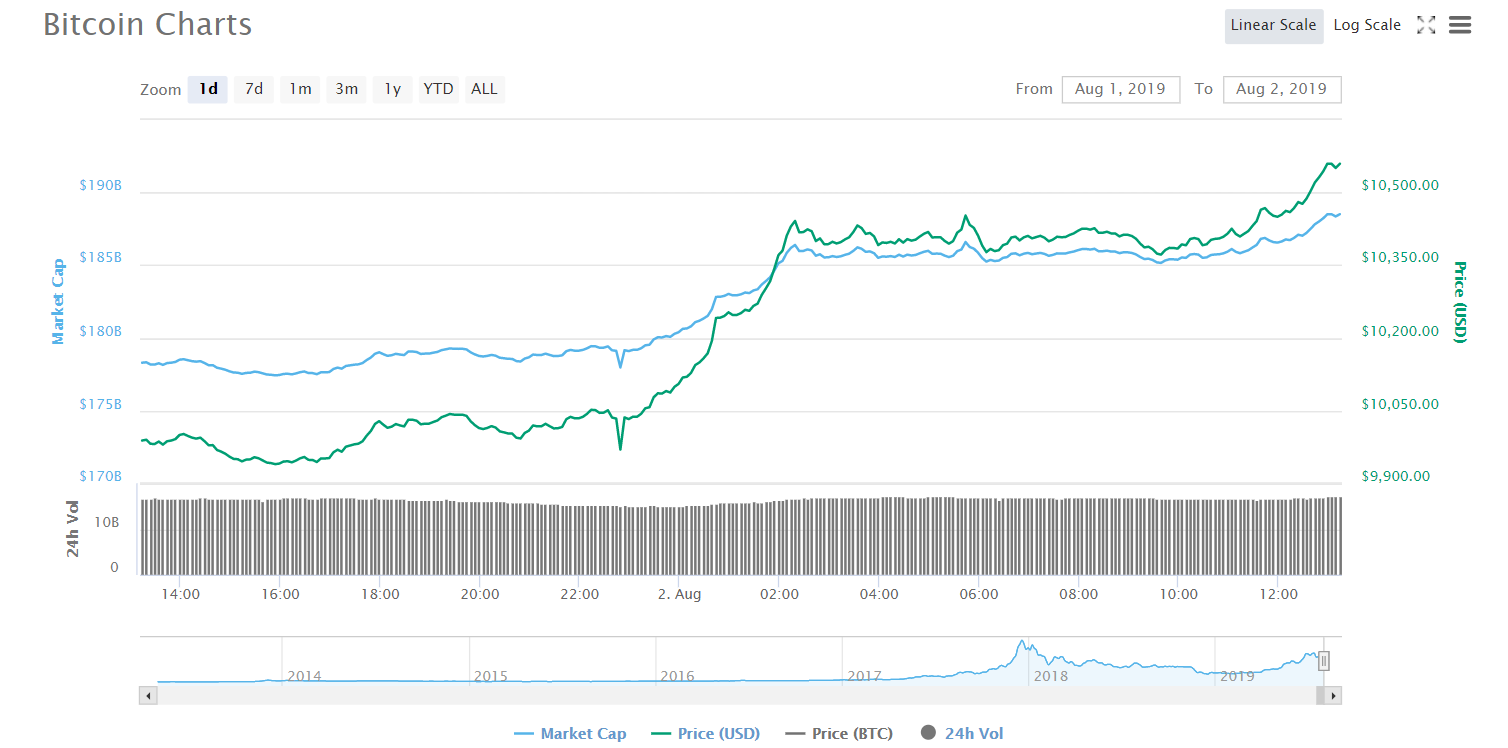
Task: Switch to Linear Scale
Action: click(x=1274, y=25)
